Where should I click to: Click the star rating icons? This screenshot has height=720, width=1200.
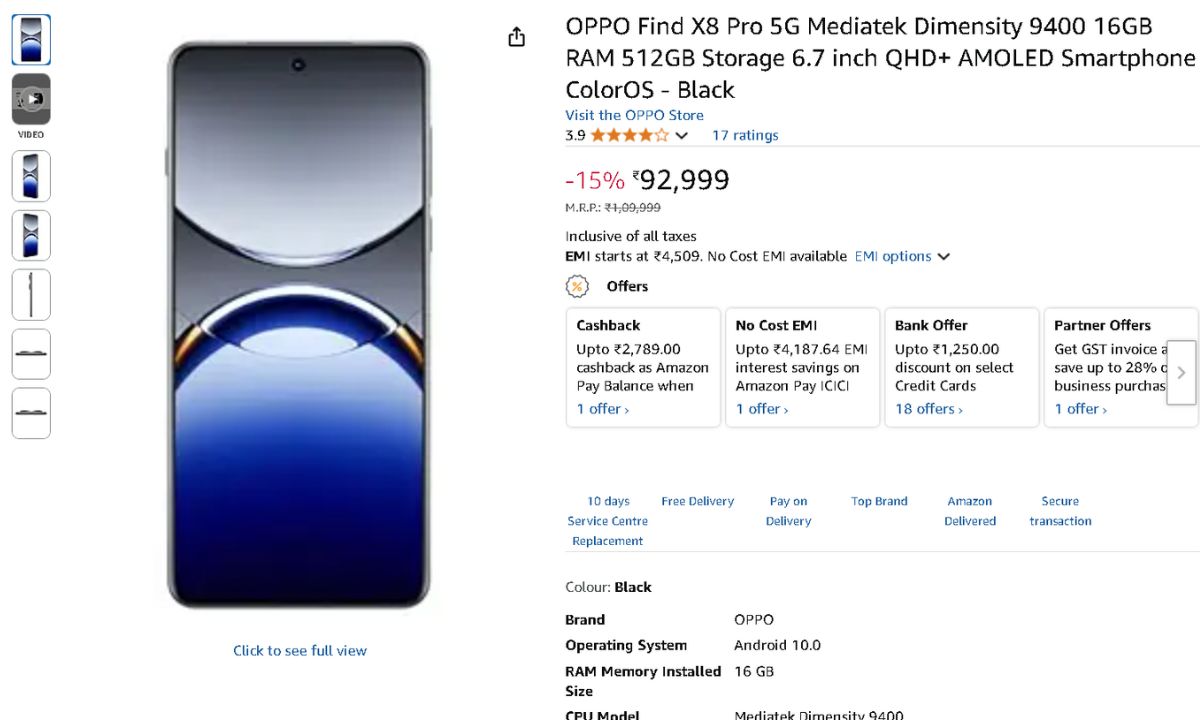629,135
